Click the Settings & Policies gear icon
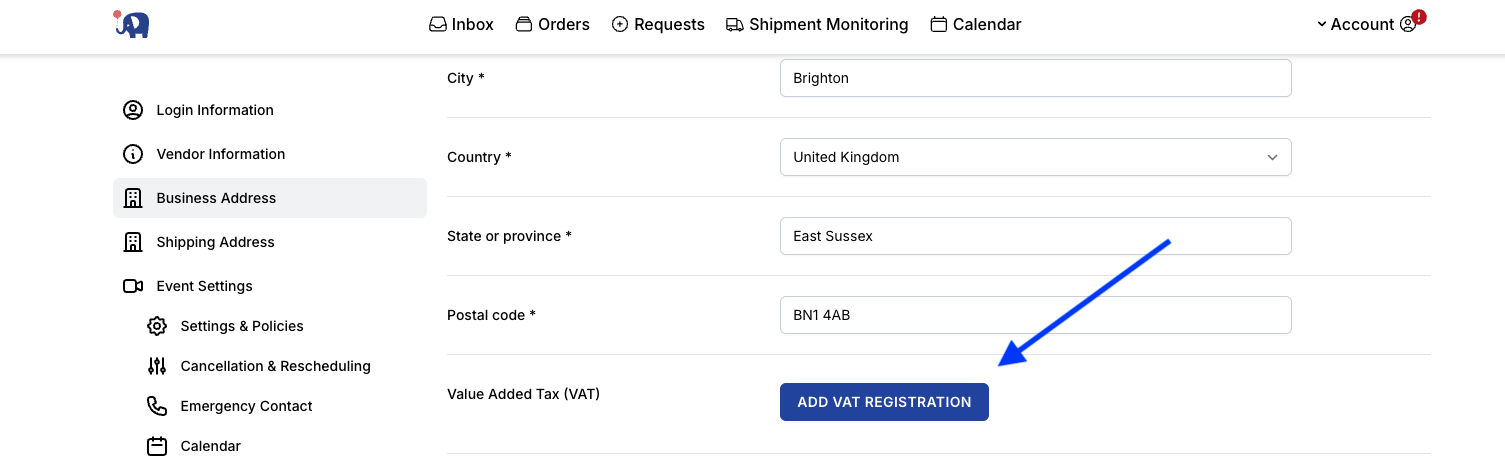This screenshot has width=1505, height=462. coord(157,326)
